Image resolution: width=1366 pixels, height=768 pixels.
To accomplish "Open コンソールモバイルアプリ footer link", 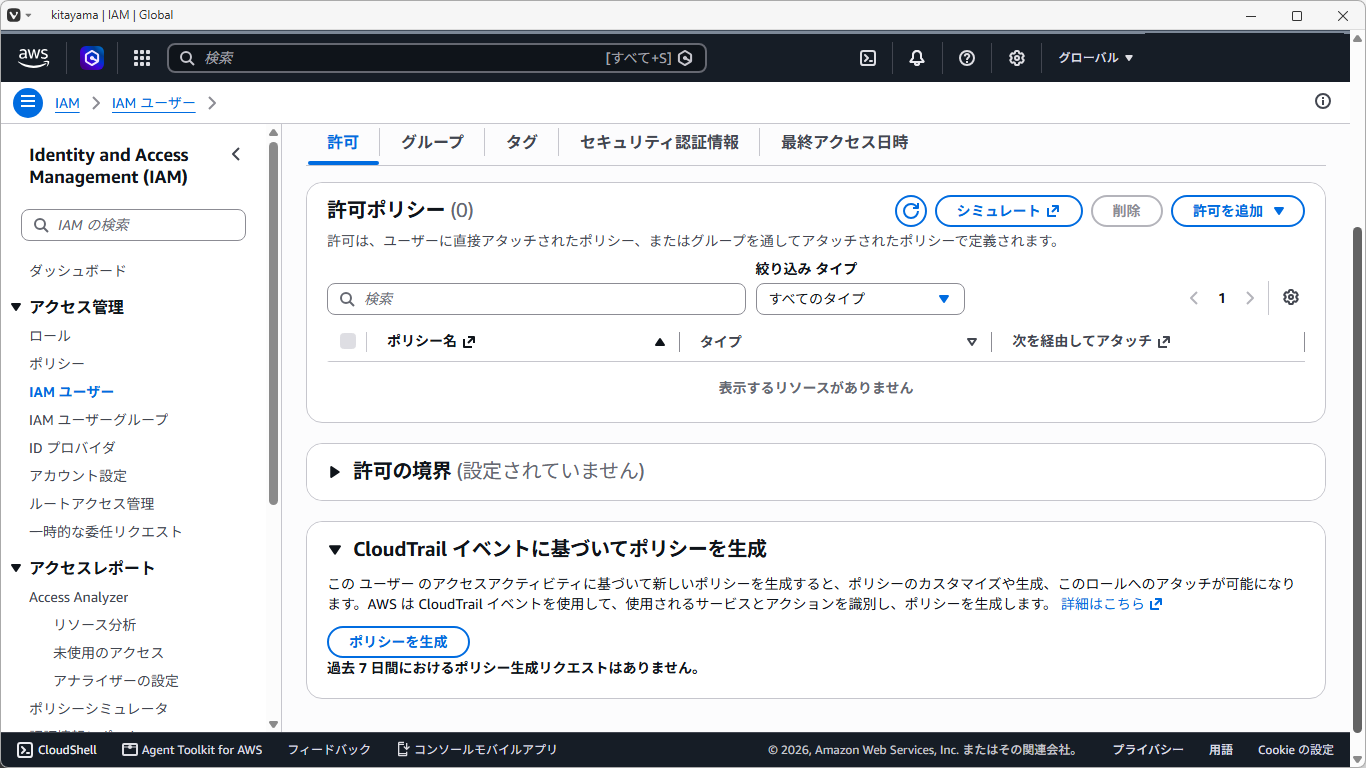I will 477,750.
